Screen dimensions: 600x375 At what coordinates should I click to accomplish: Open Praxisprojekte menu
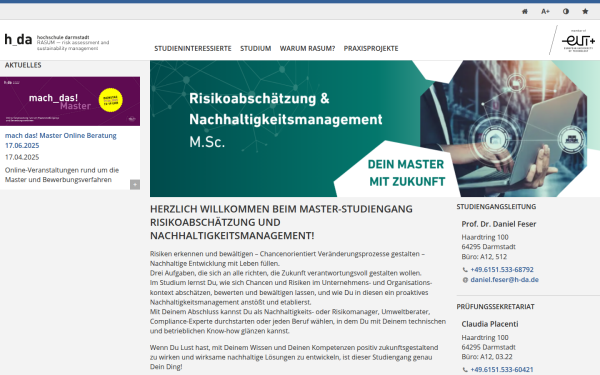click(x=371, y=49)
